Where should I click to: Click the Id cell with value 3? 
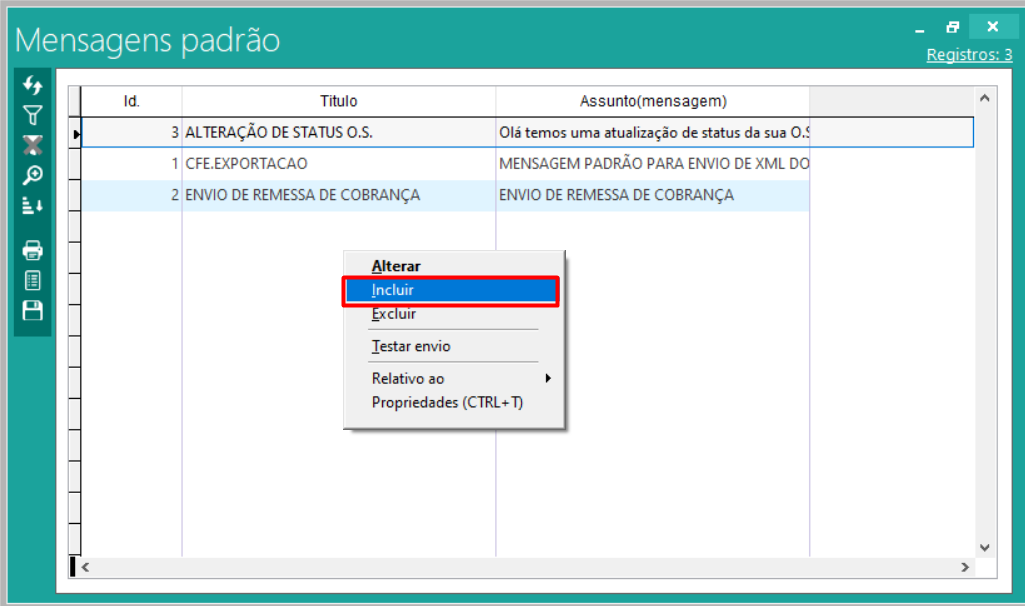coord(131,133)
